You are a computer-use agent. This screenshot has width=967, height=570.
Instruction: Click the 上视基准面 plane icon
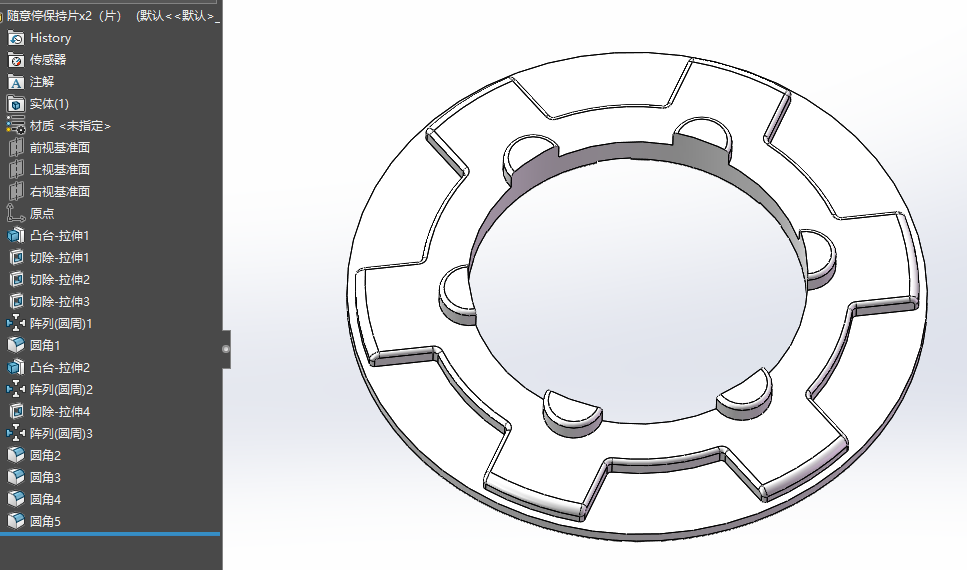click(x=15, y=170)
